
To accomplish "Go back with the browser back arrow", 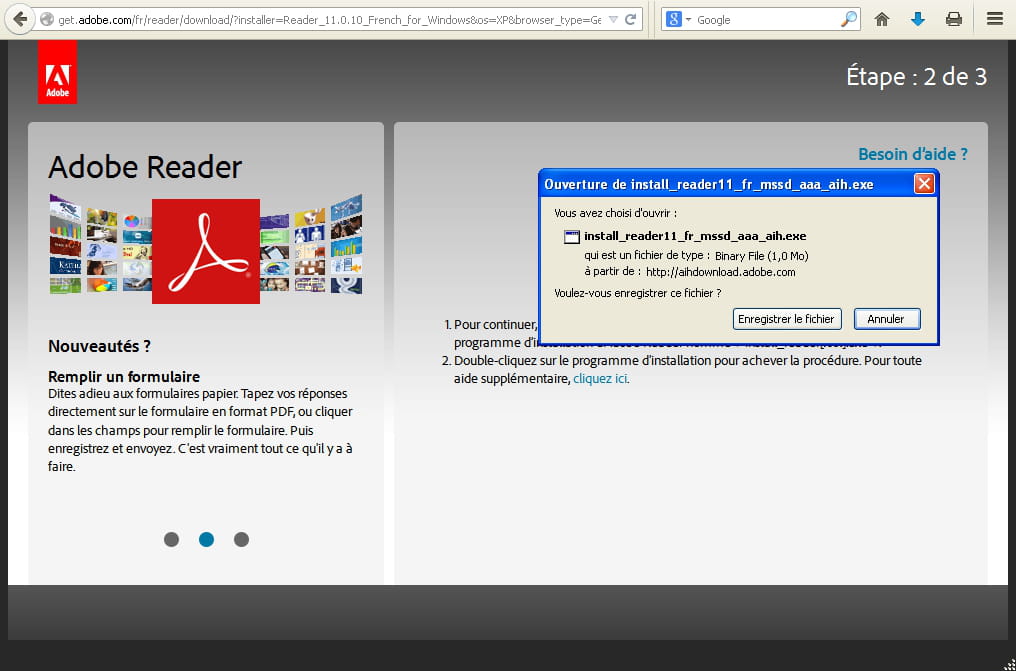I will click(x=19, y=19).
